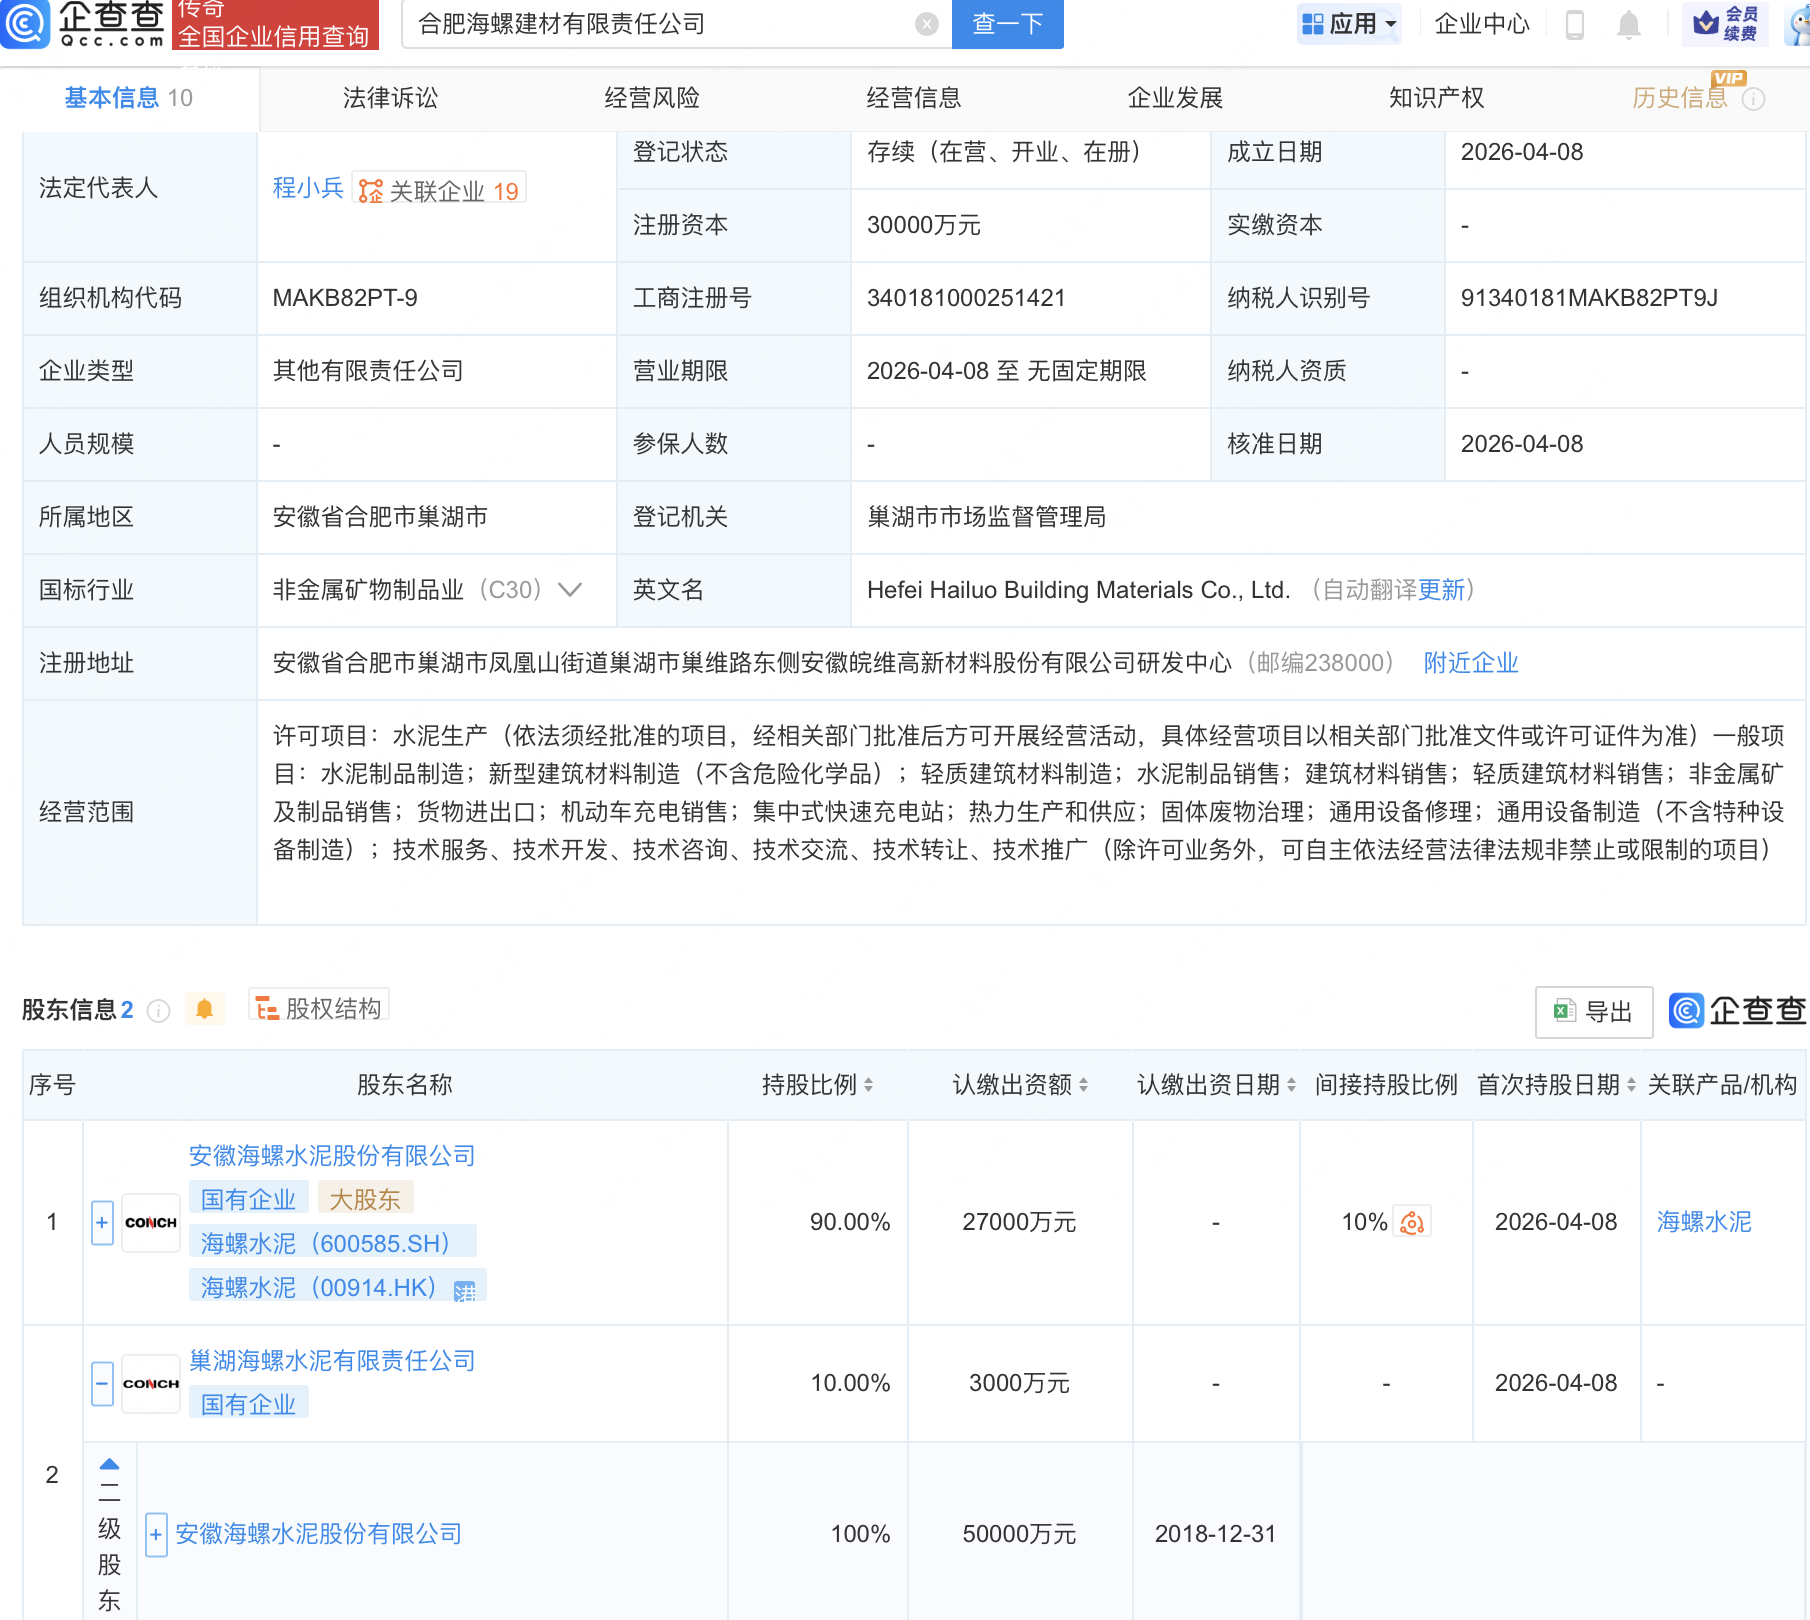Click the 企查查 logo icon
The height and width of the screenshot is (1620, 1810).
coord(26,25)
